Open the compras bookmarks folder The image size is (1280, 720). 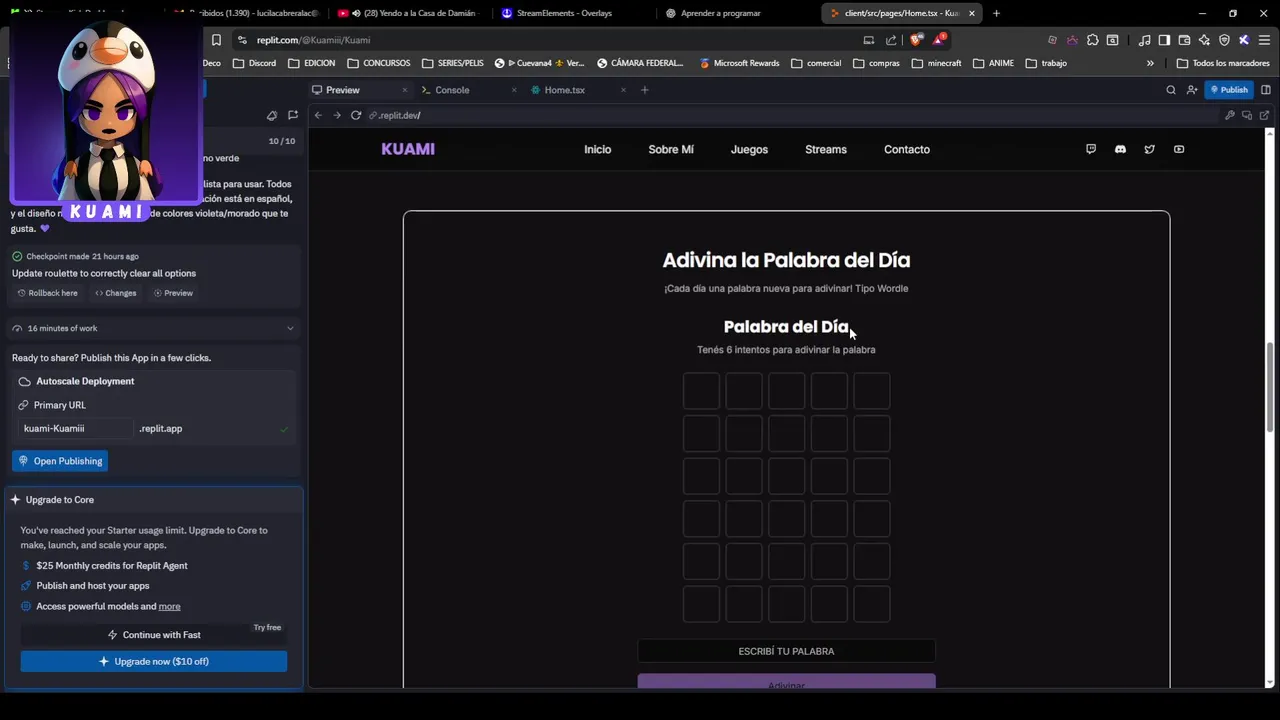tap(876, 63)
